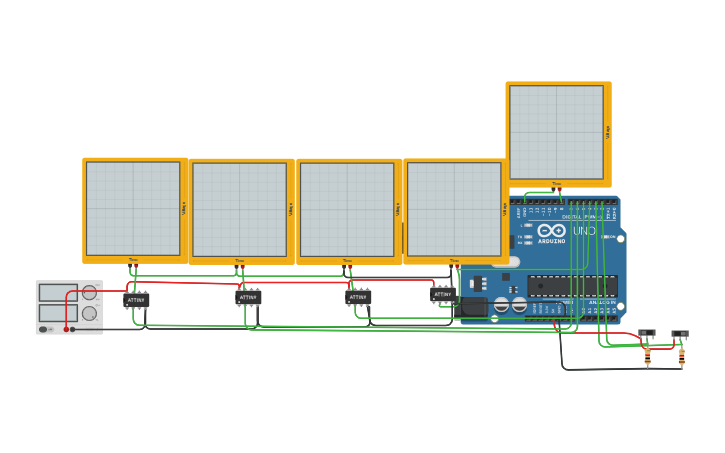Viewport: 725px width, 453px height.
Task: Click the Arduino logo on the Uno board
Action: point(552,232)
